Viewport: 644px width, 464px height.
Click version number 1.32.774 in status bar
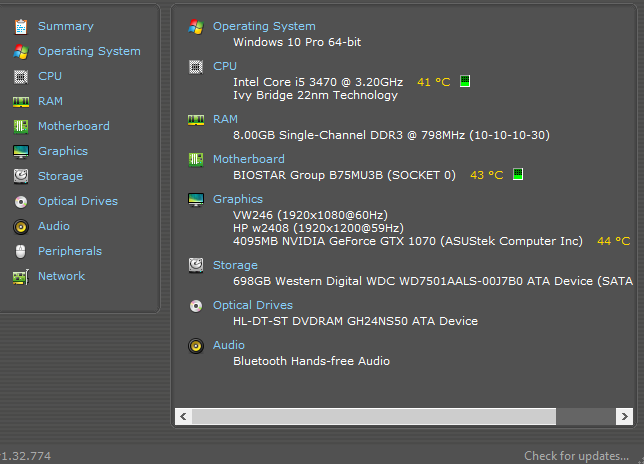point(26,456)
